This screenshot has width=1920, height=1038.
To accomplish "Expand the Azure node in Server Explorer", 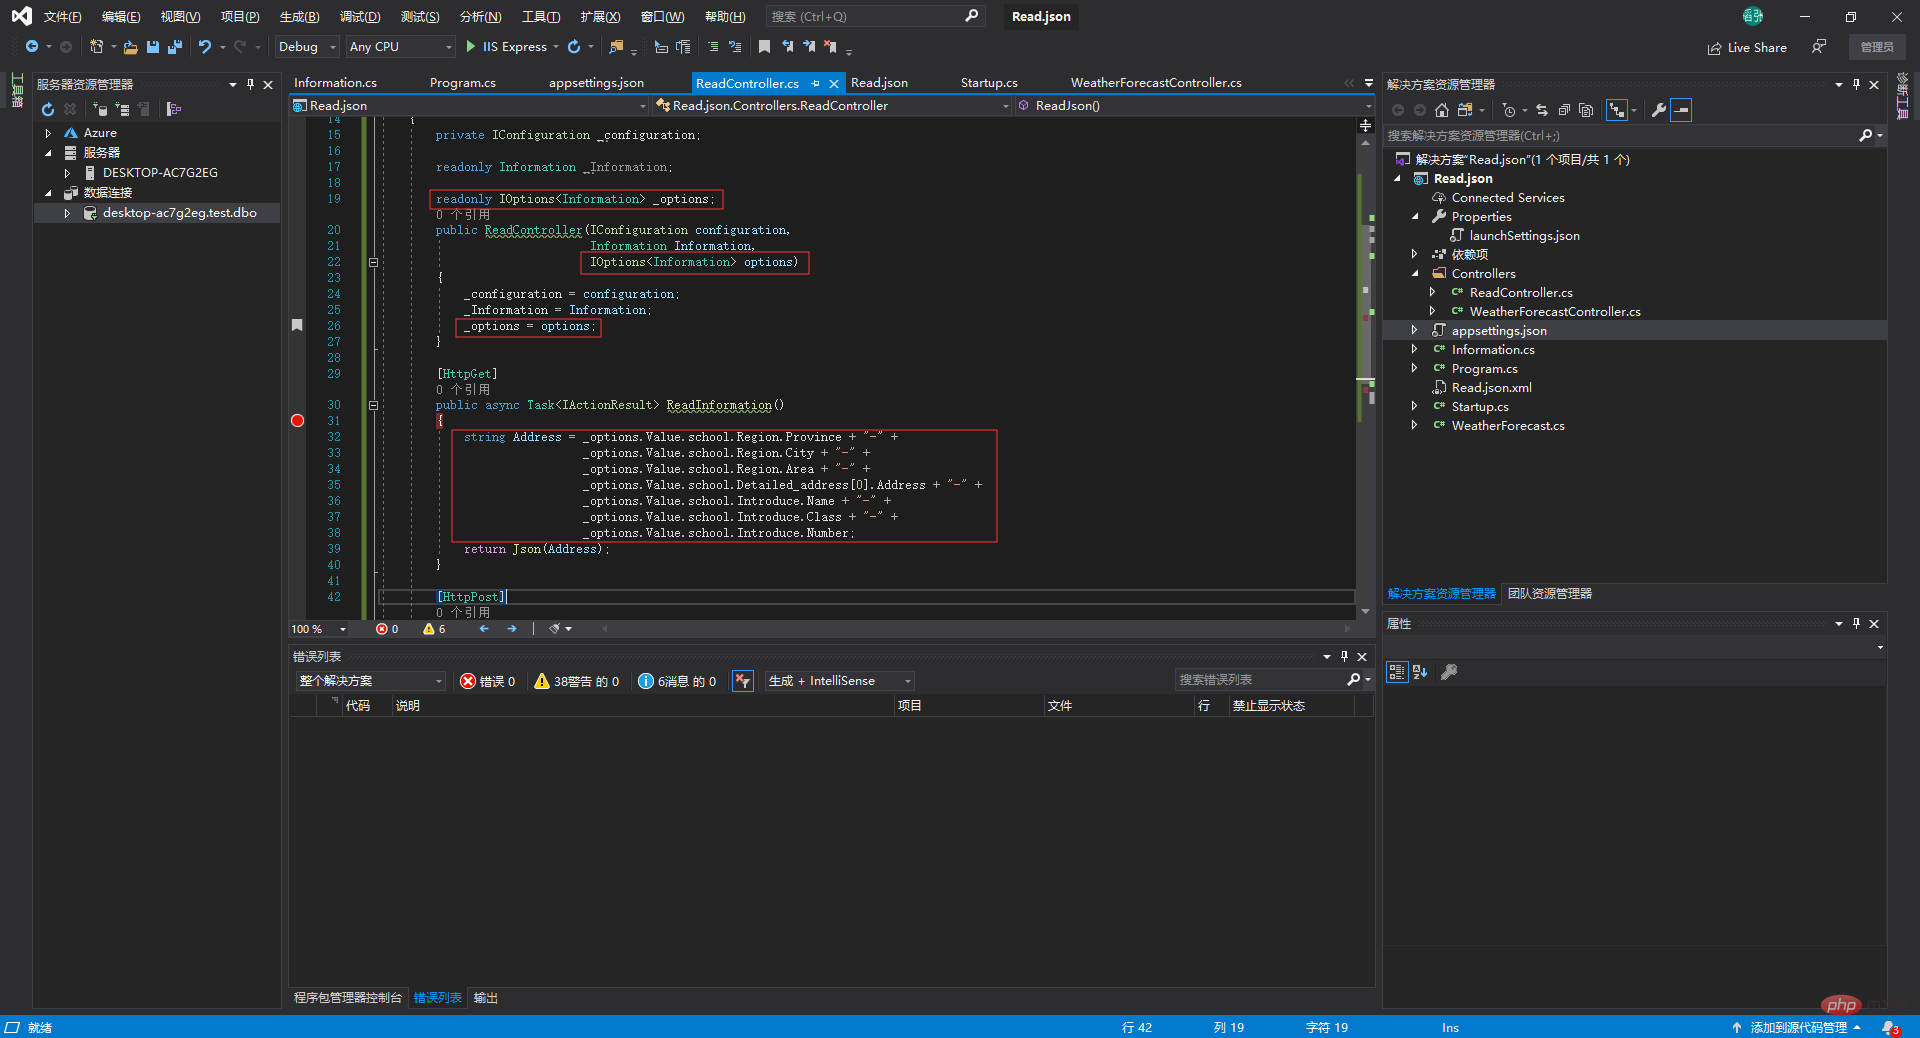I will tap(48, 133).
